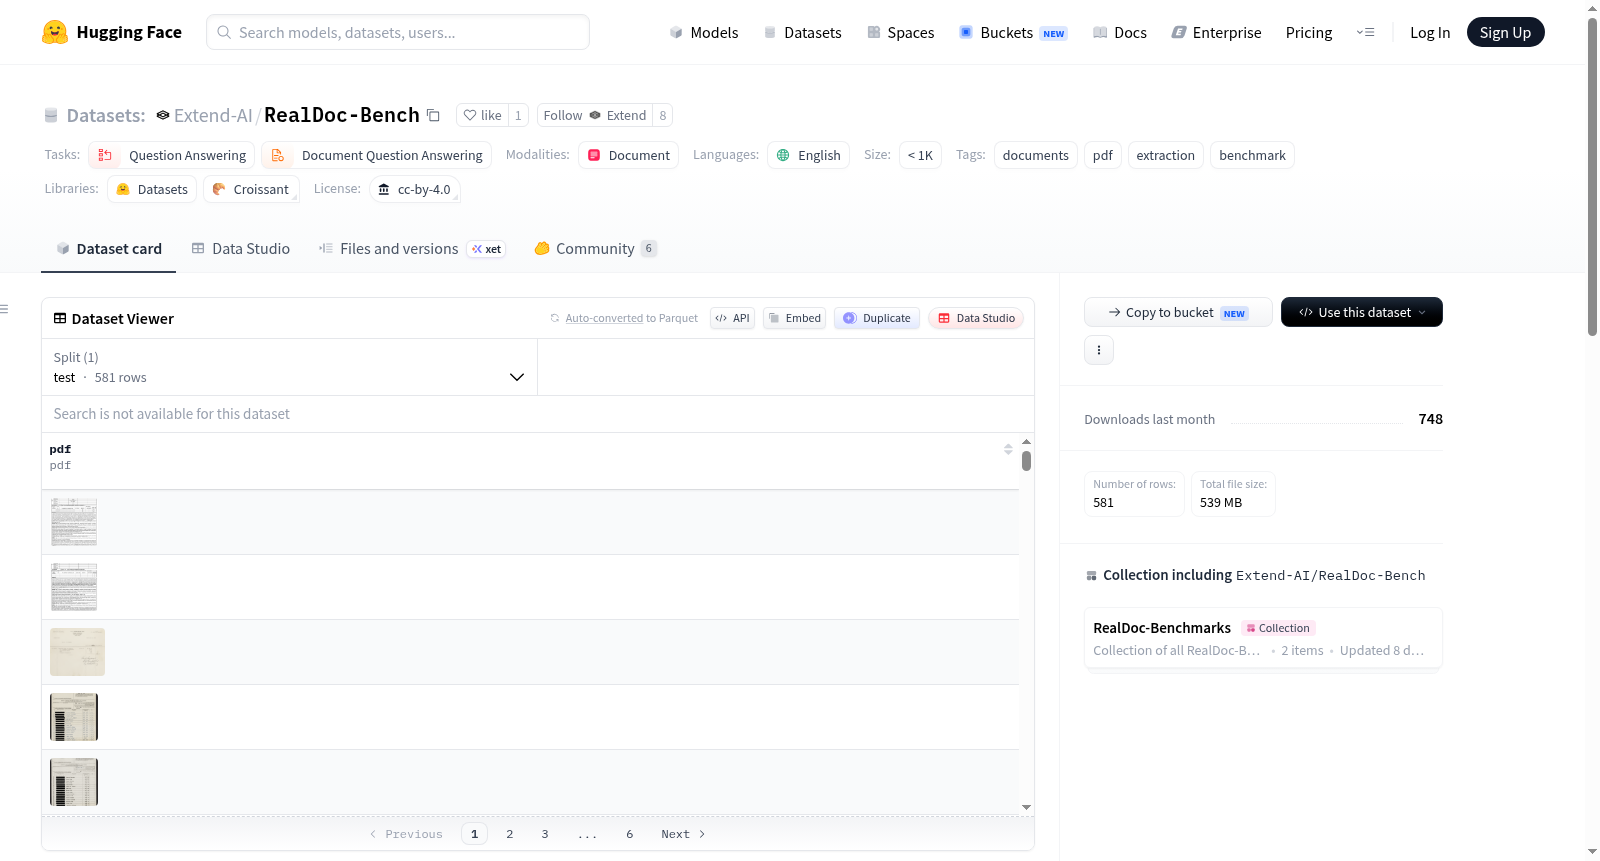
Task: Expand the Split test dropdown
Action: coord(289,367)
